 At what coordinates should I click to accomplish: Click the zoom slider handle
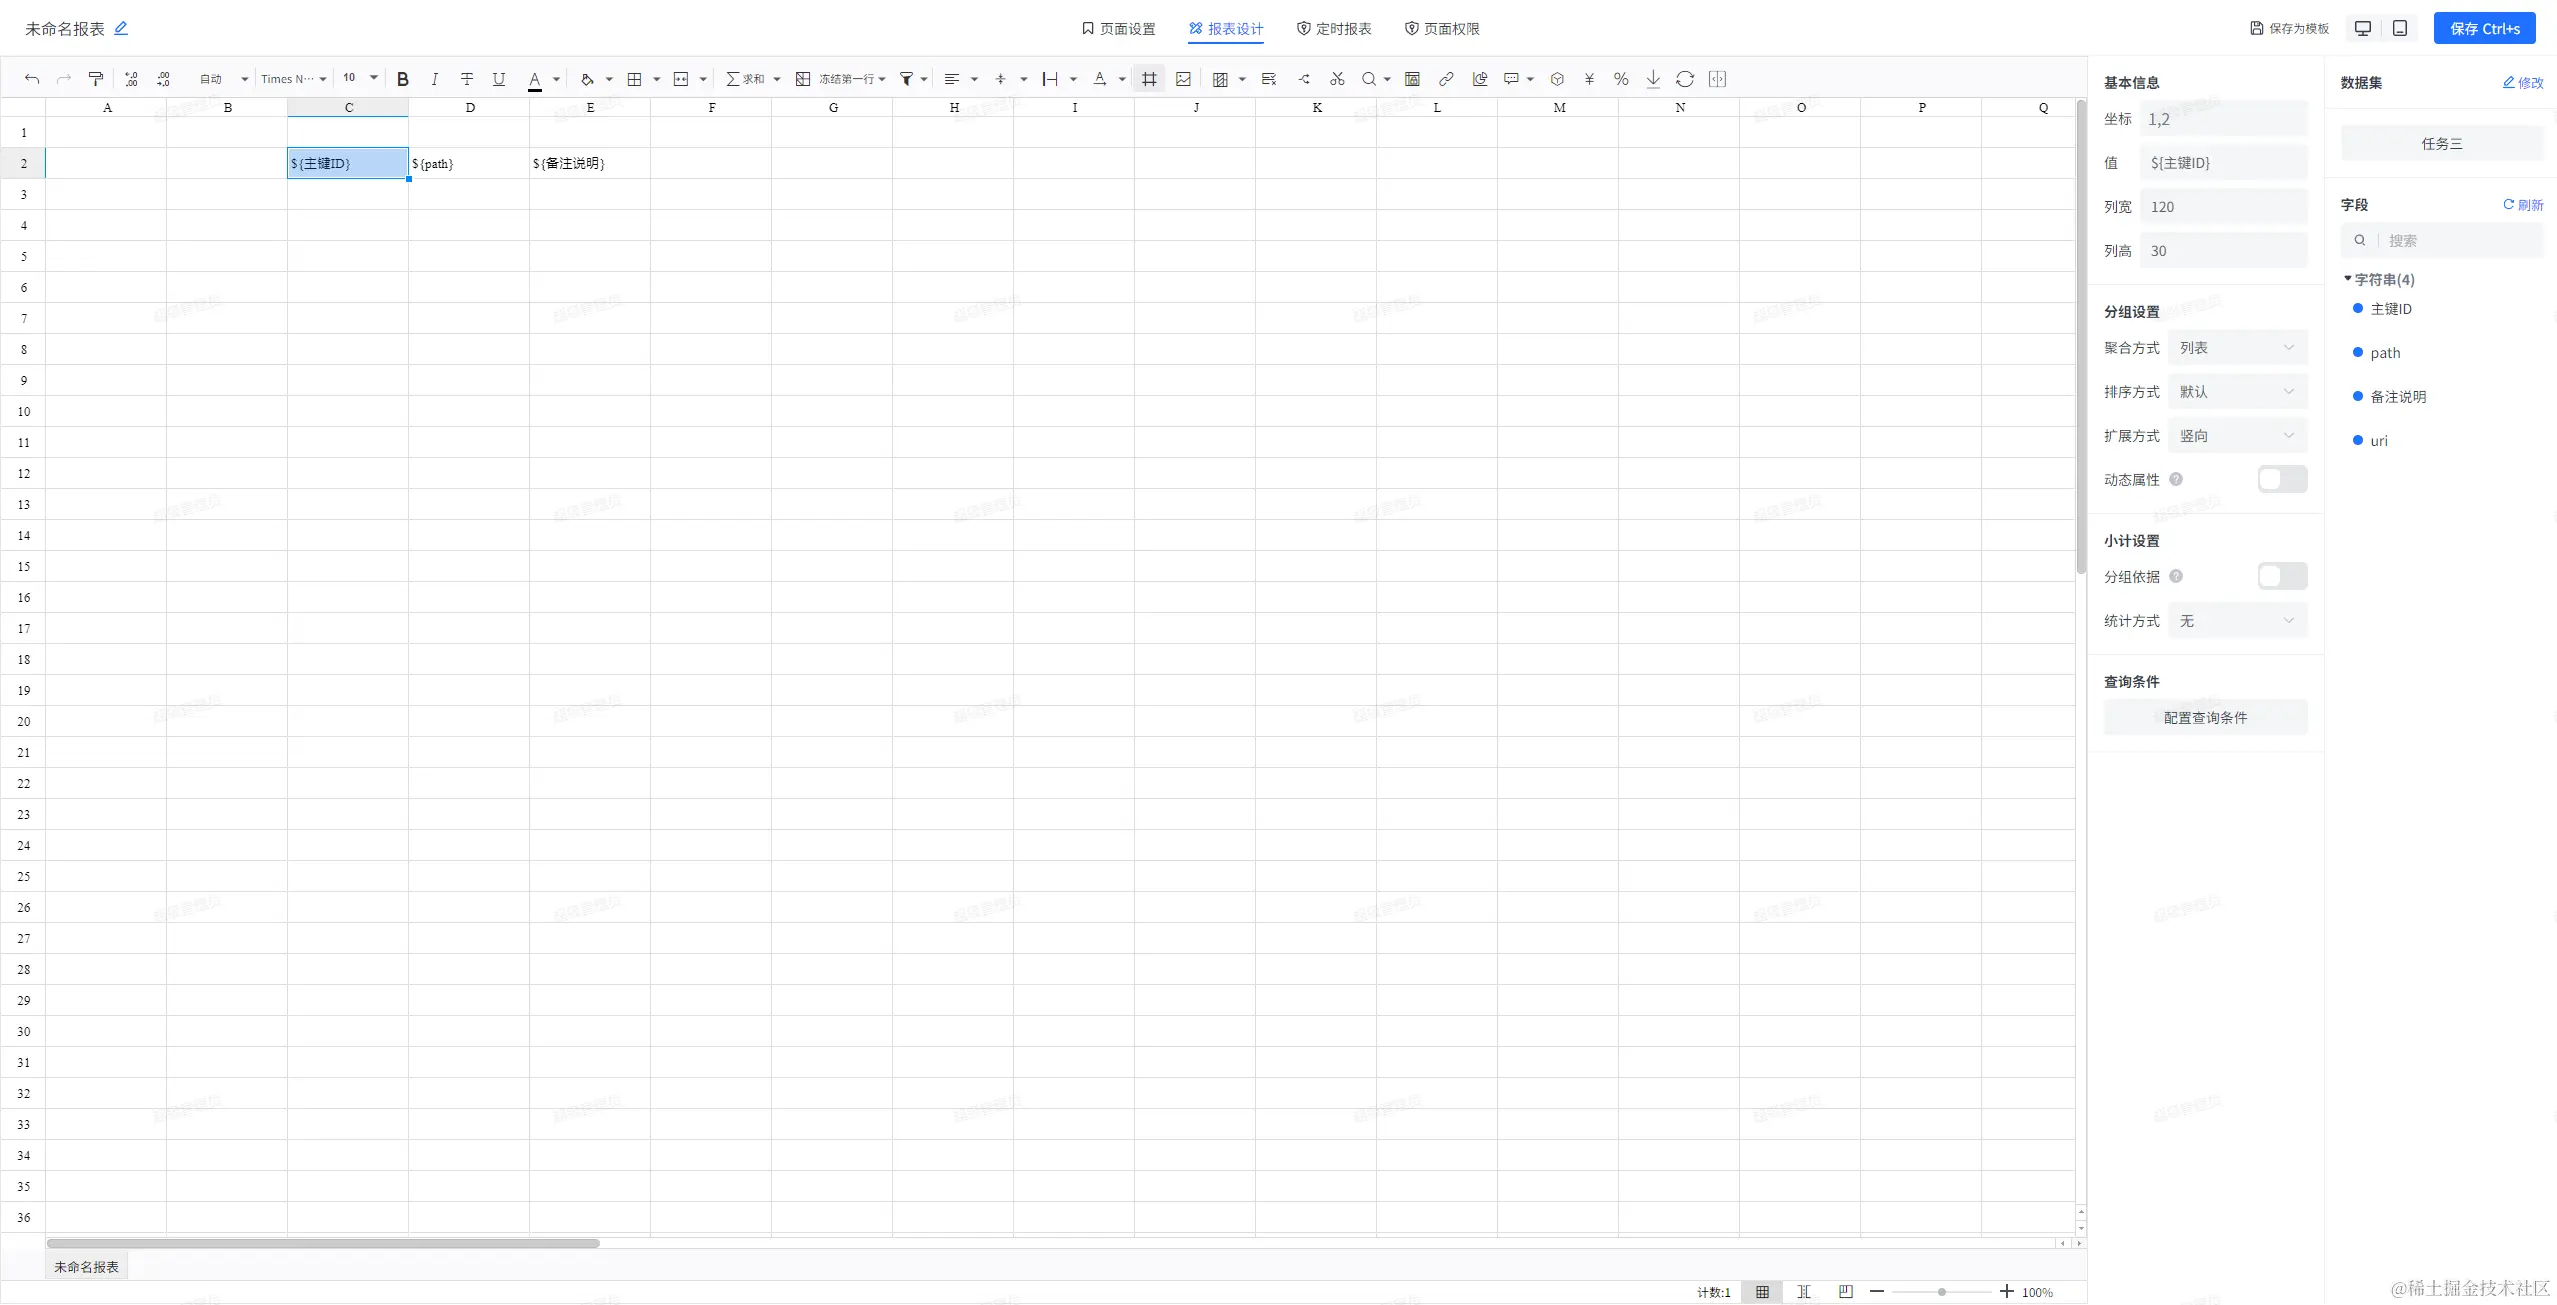(x=1941, y=1292)
